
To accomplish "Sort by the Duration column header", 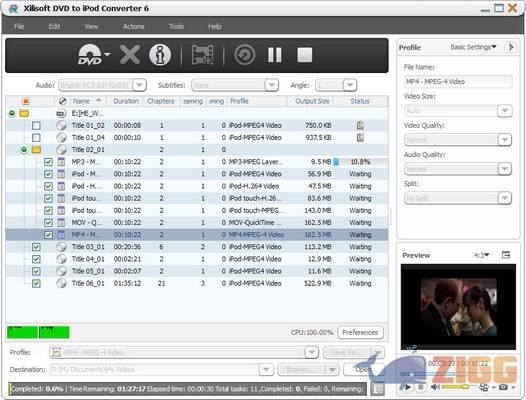I will coord(126,101).
